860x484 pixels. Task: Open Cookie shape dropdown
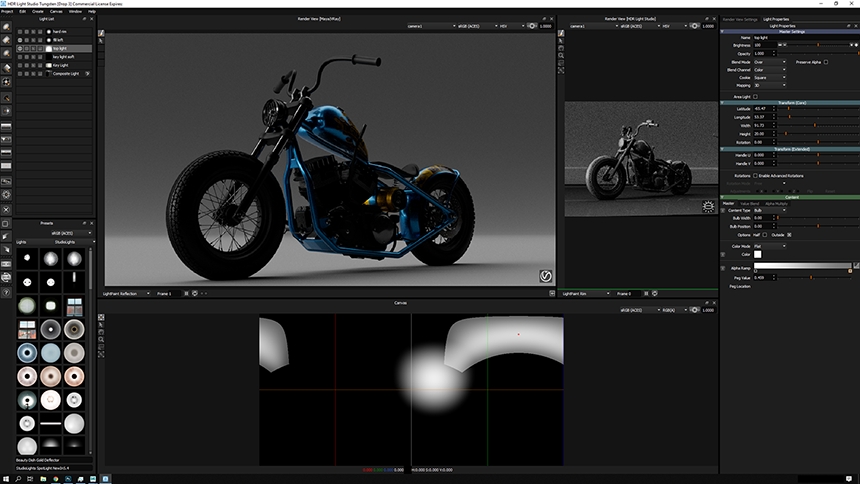point(770,77)
